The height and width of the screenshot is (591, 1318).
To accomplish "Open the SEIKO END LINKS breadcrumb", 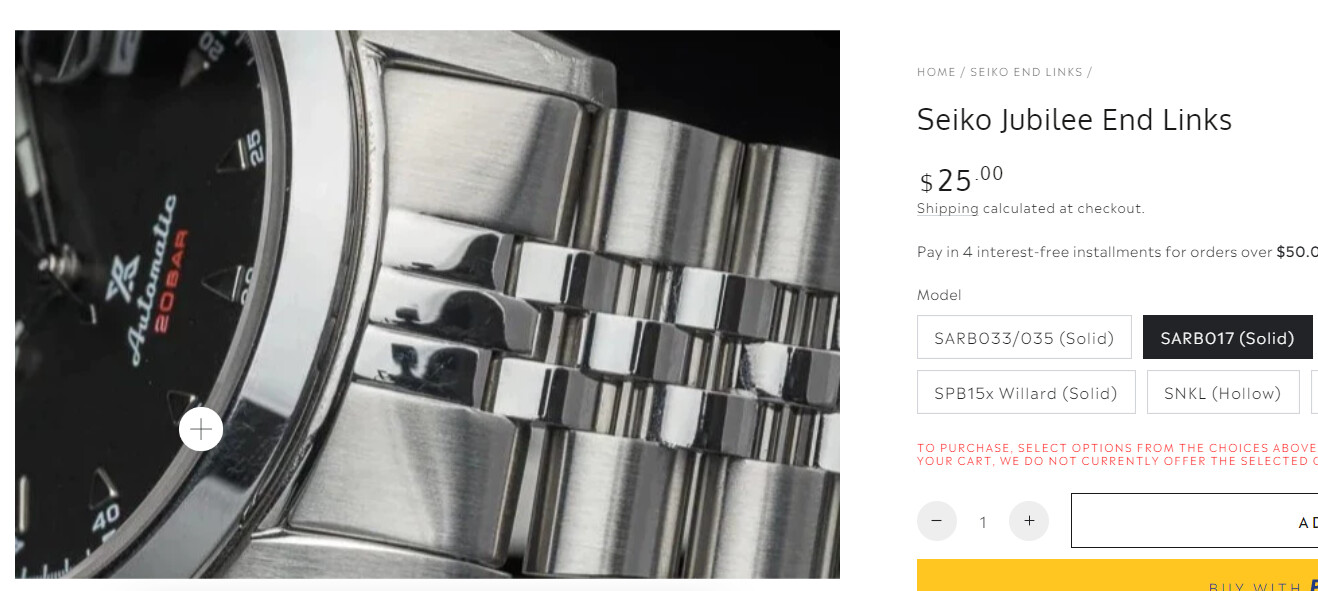I will pos(1026,72).
